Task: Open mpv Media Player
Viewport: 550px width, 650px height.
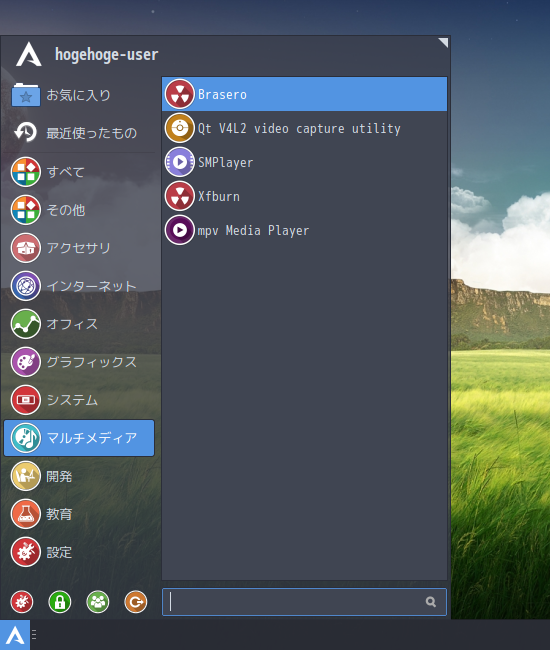Action: click(x=304, y=230)
